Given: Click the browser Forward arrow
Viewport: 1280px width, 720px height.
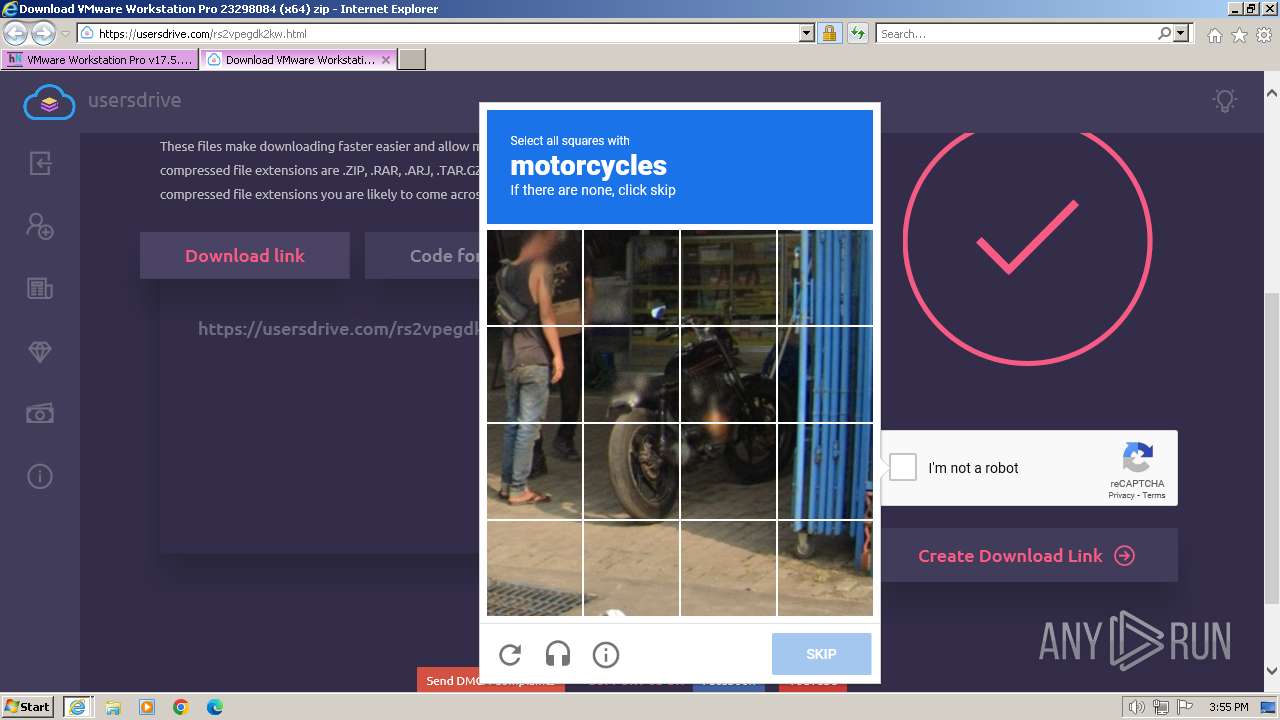Looking at the screenshot, I should (x=43, y=33).
